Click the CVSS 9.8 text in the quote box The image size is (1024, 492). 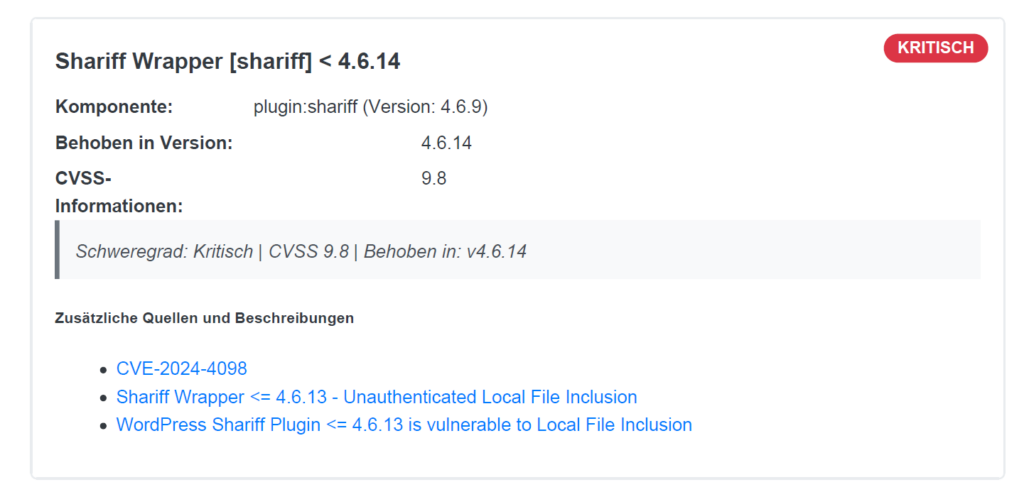[x=309, y=251]
